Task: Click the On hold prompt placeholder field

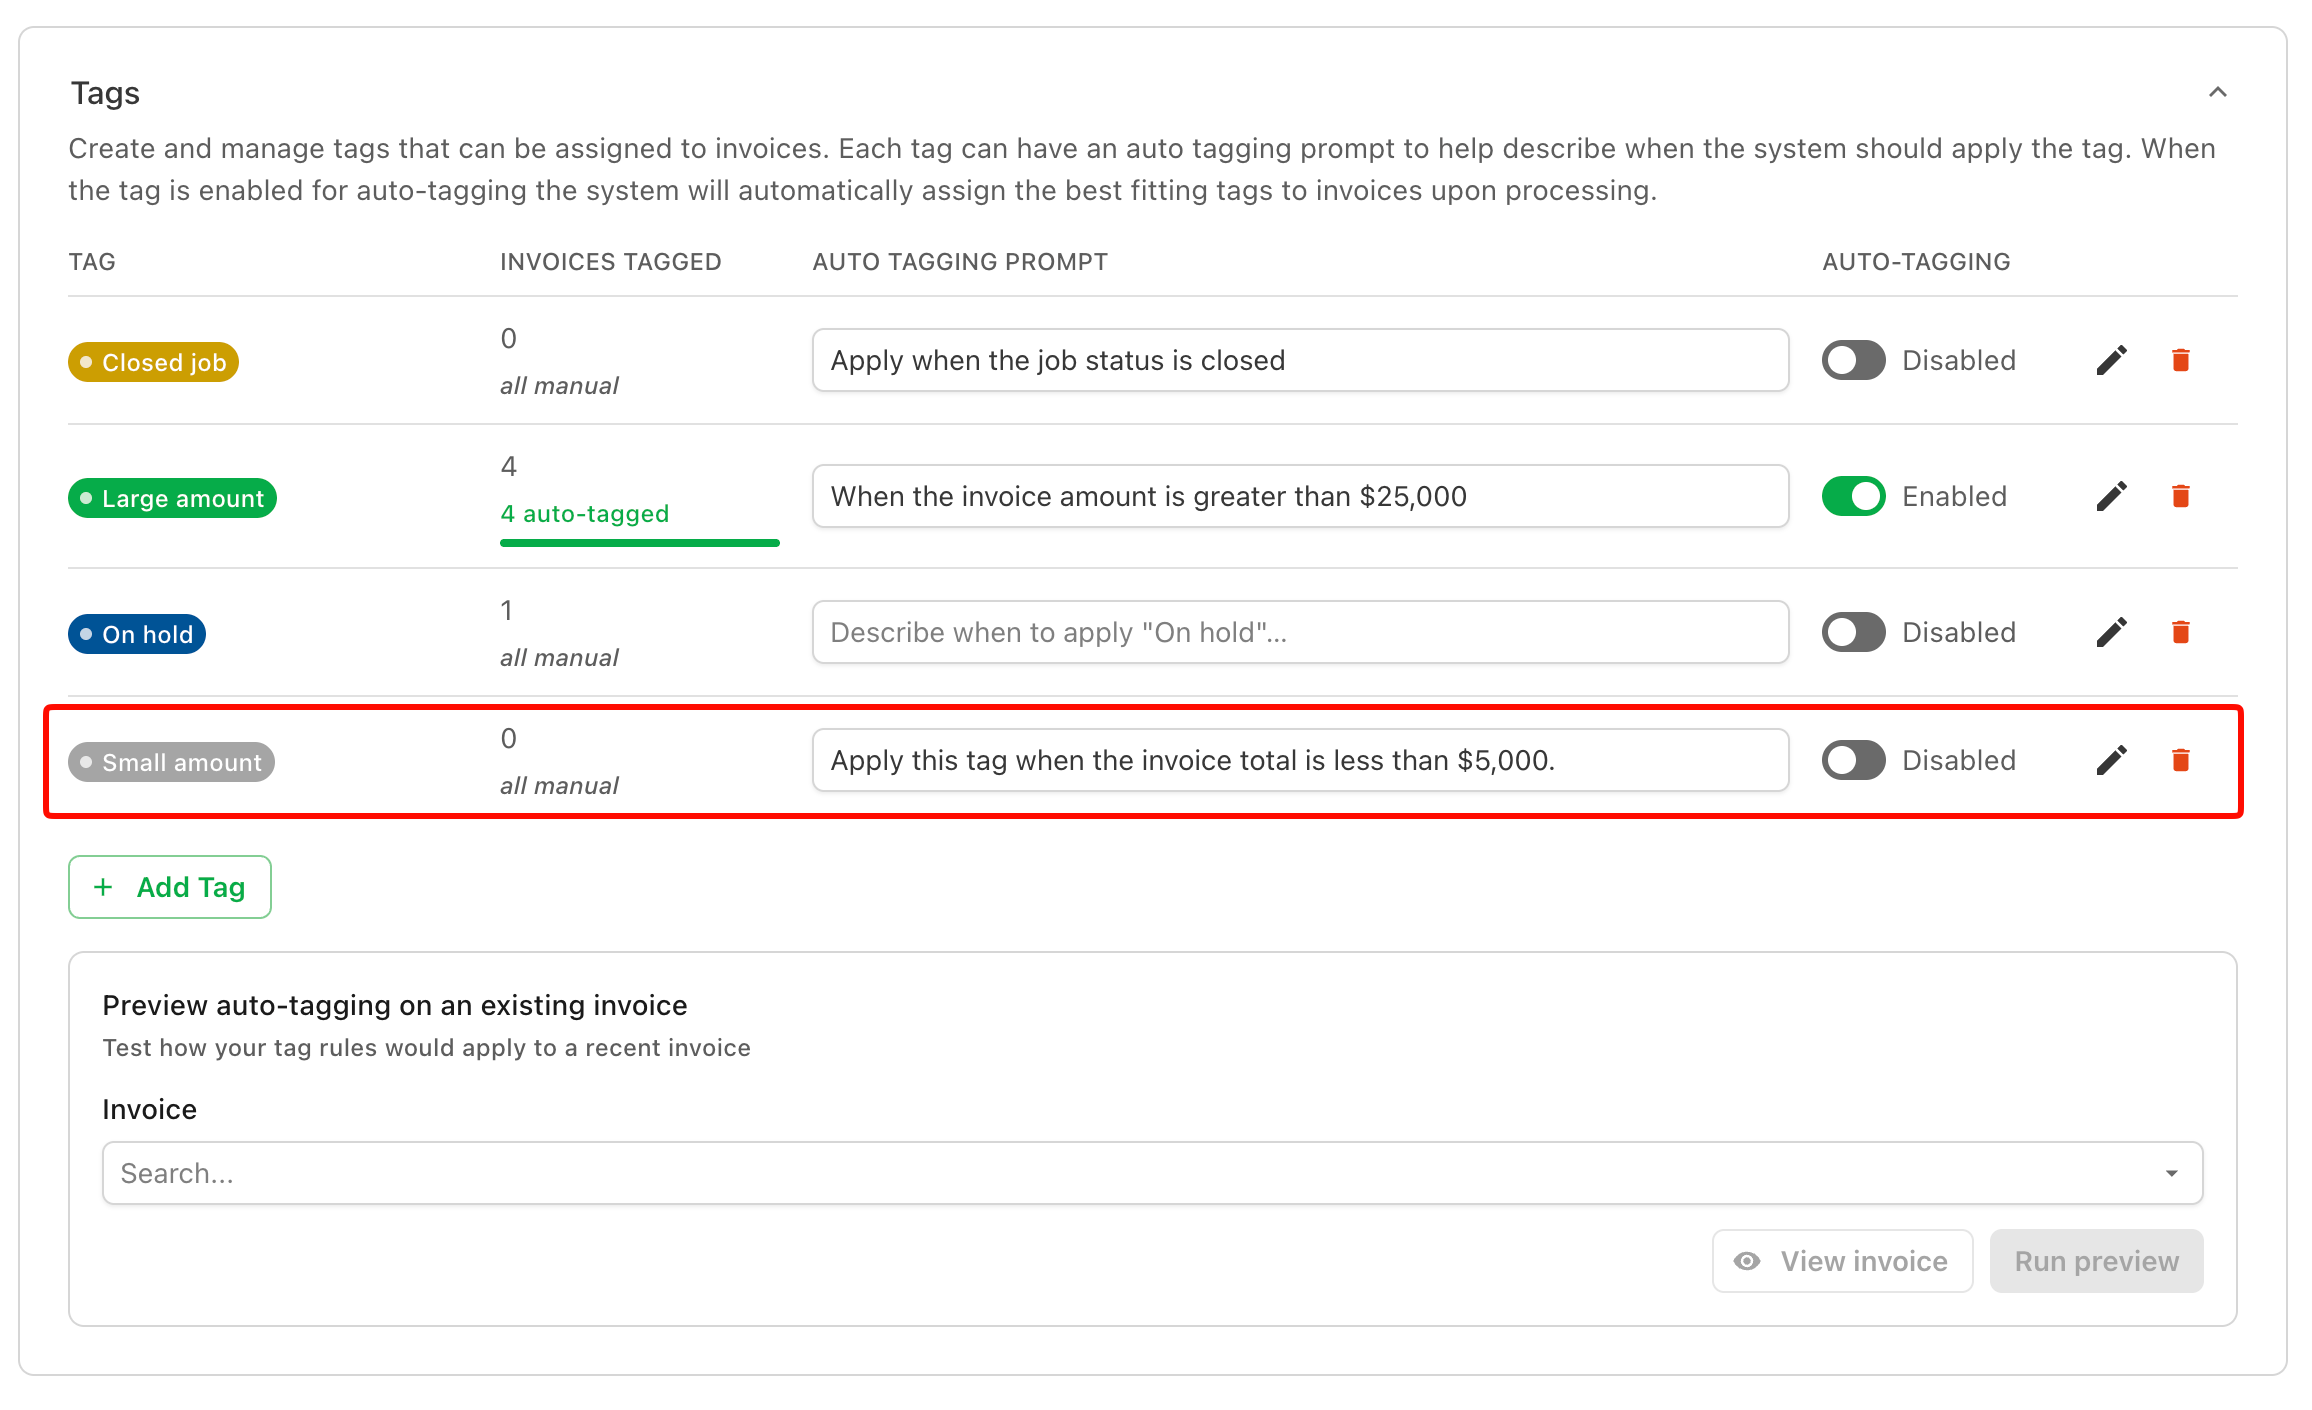Action: pyautogui.click(x=1300, y=632)
